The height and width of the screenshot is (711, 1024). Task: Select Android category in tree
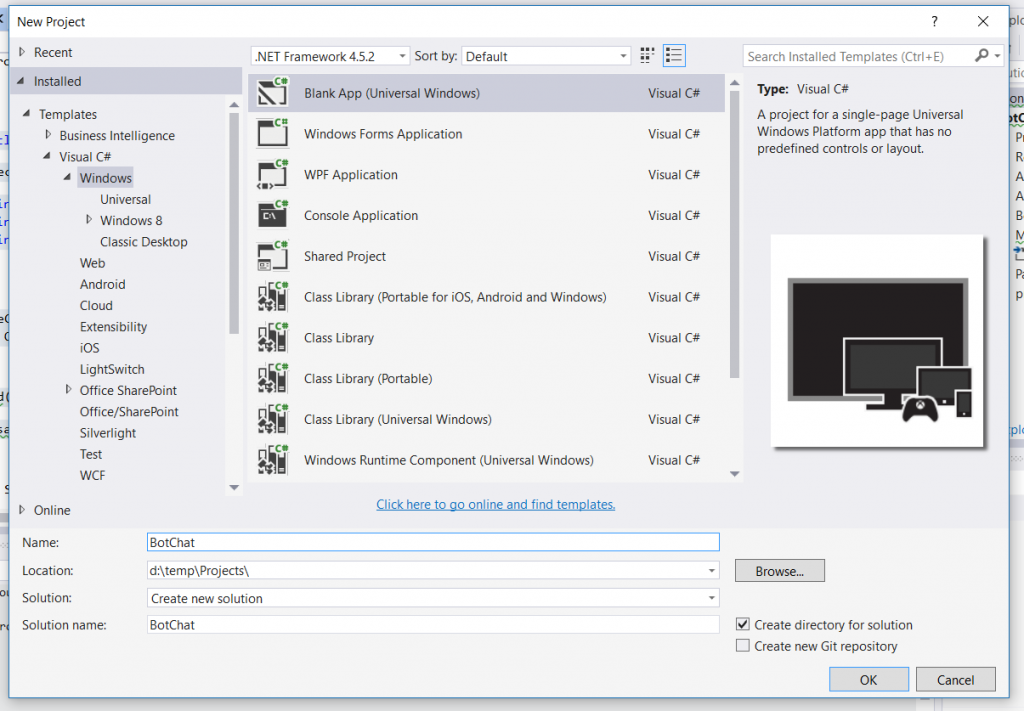[x=103, y=284]
